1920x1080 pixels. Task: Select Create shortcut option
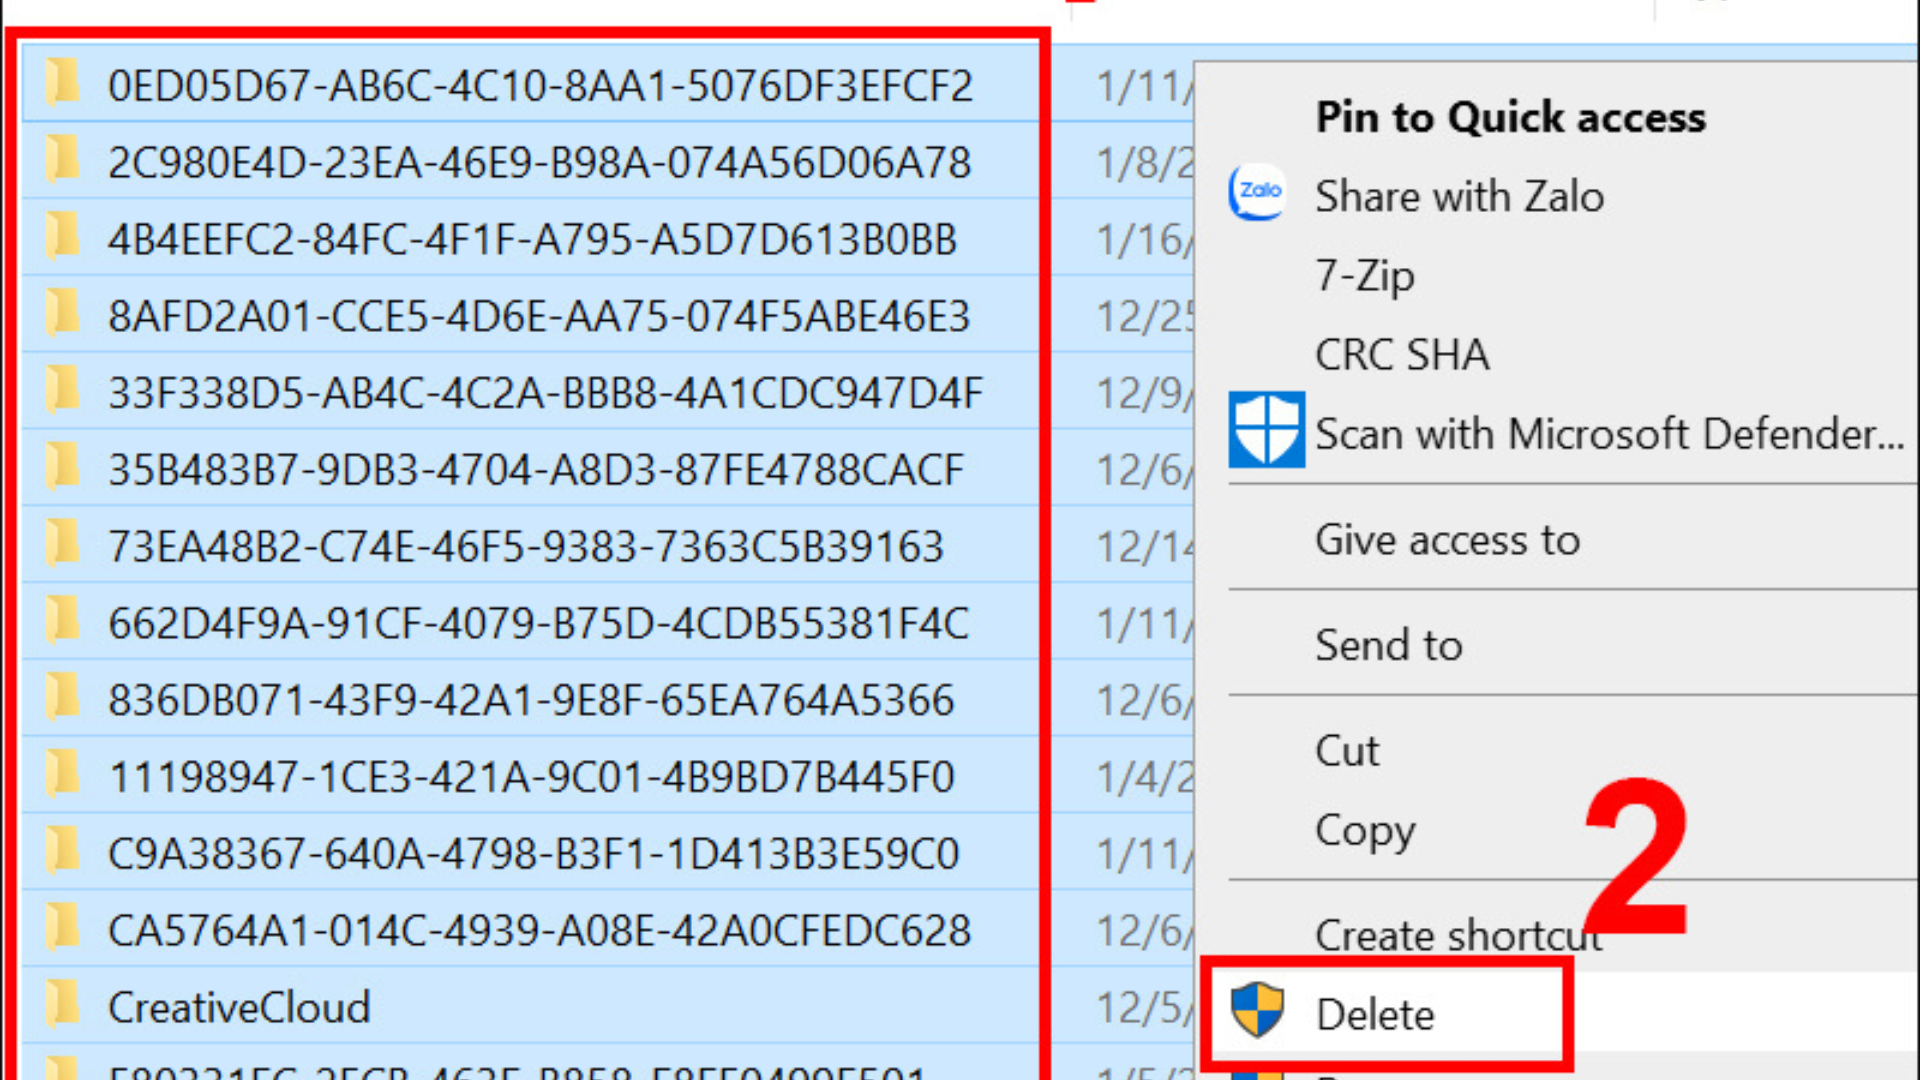click(x=1457, y=935)
